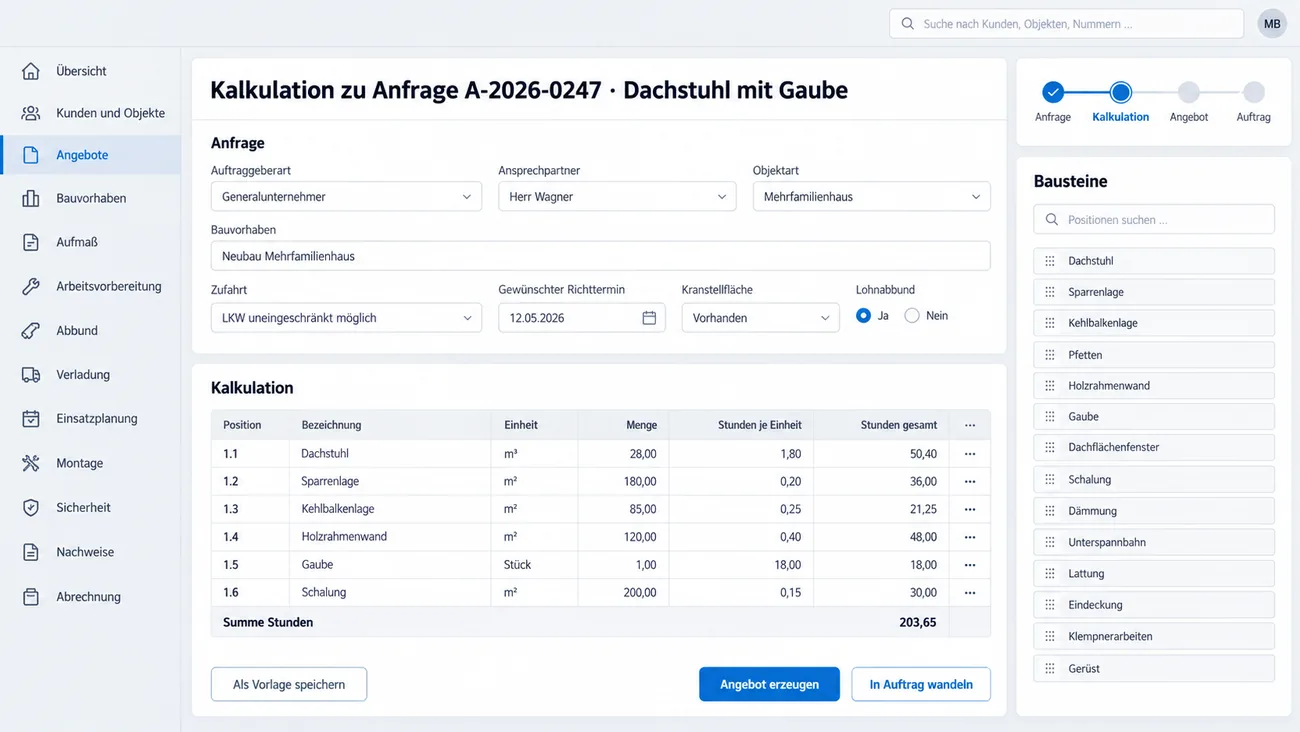
Task: Click the Gerüst Baustein
Action: coord(1154,669)
